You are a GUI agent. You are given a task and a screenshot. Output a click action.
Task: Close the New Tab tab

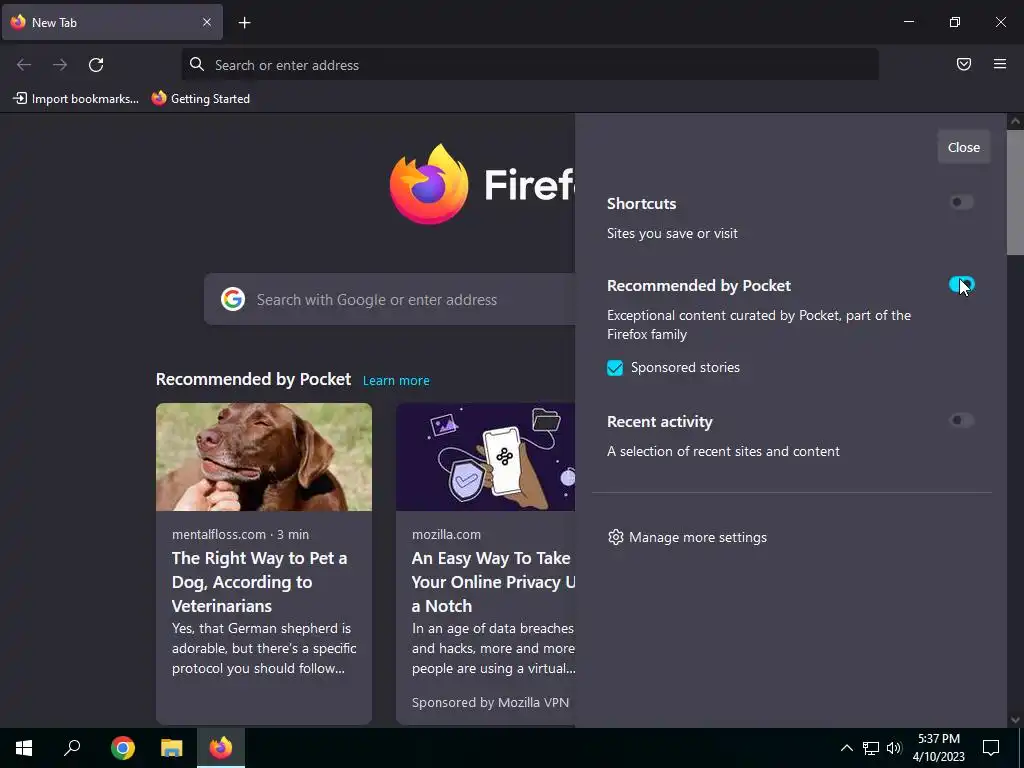[207, 22]
